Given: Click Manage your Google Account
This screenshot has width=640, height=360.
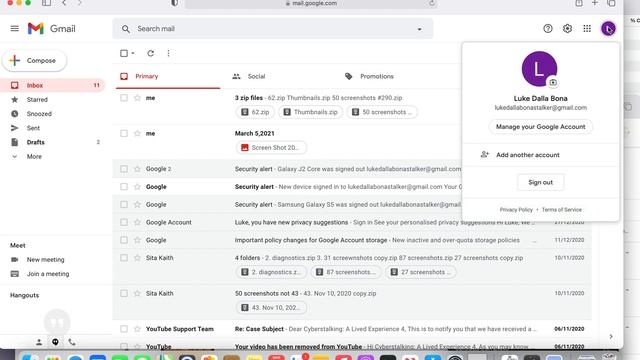Looking at the screenshot, I should click(540, 127).
